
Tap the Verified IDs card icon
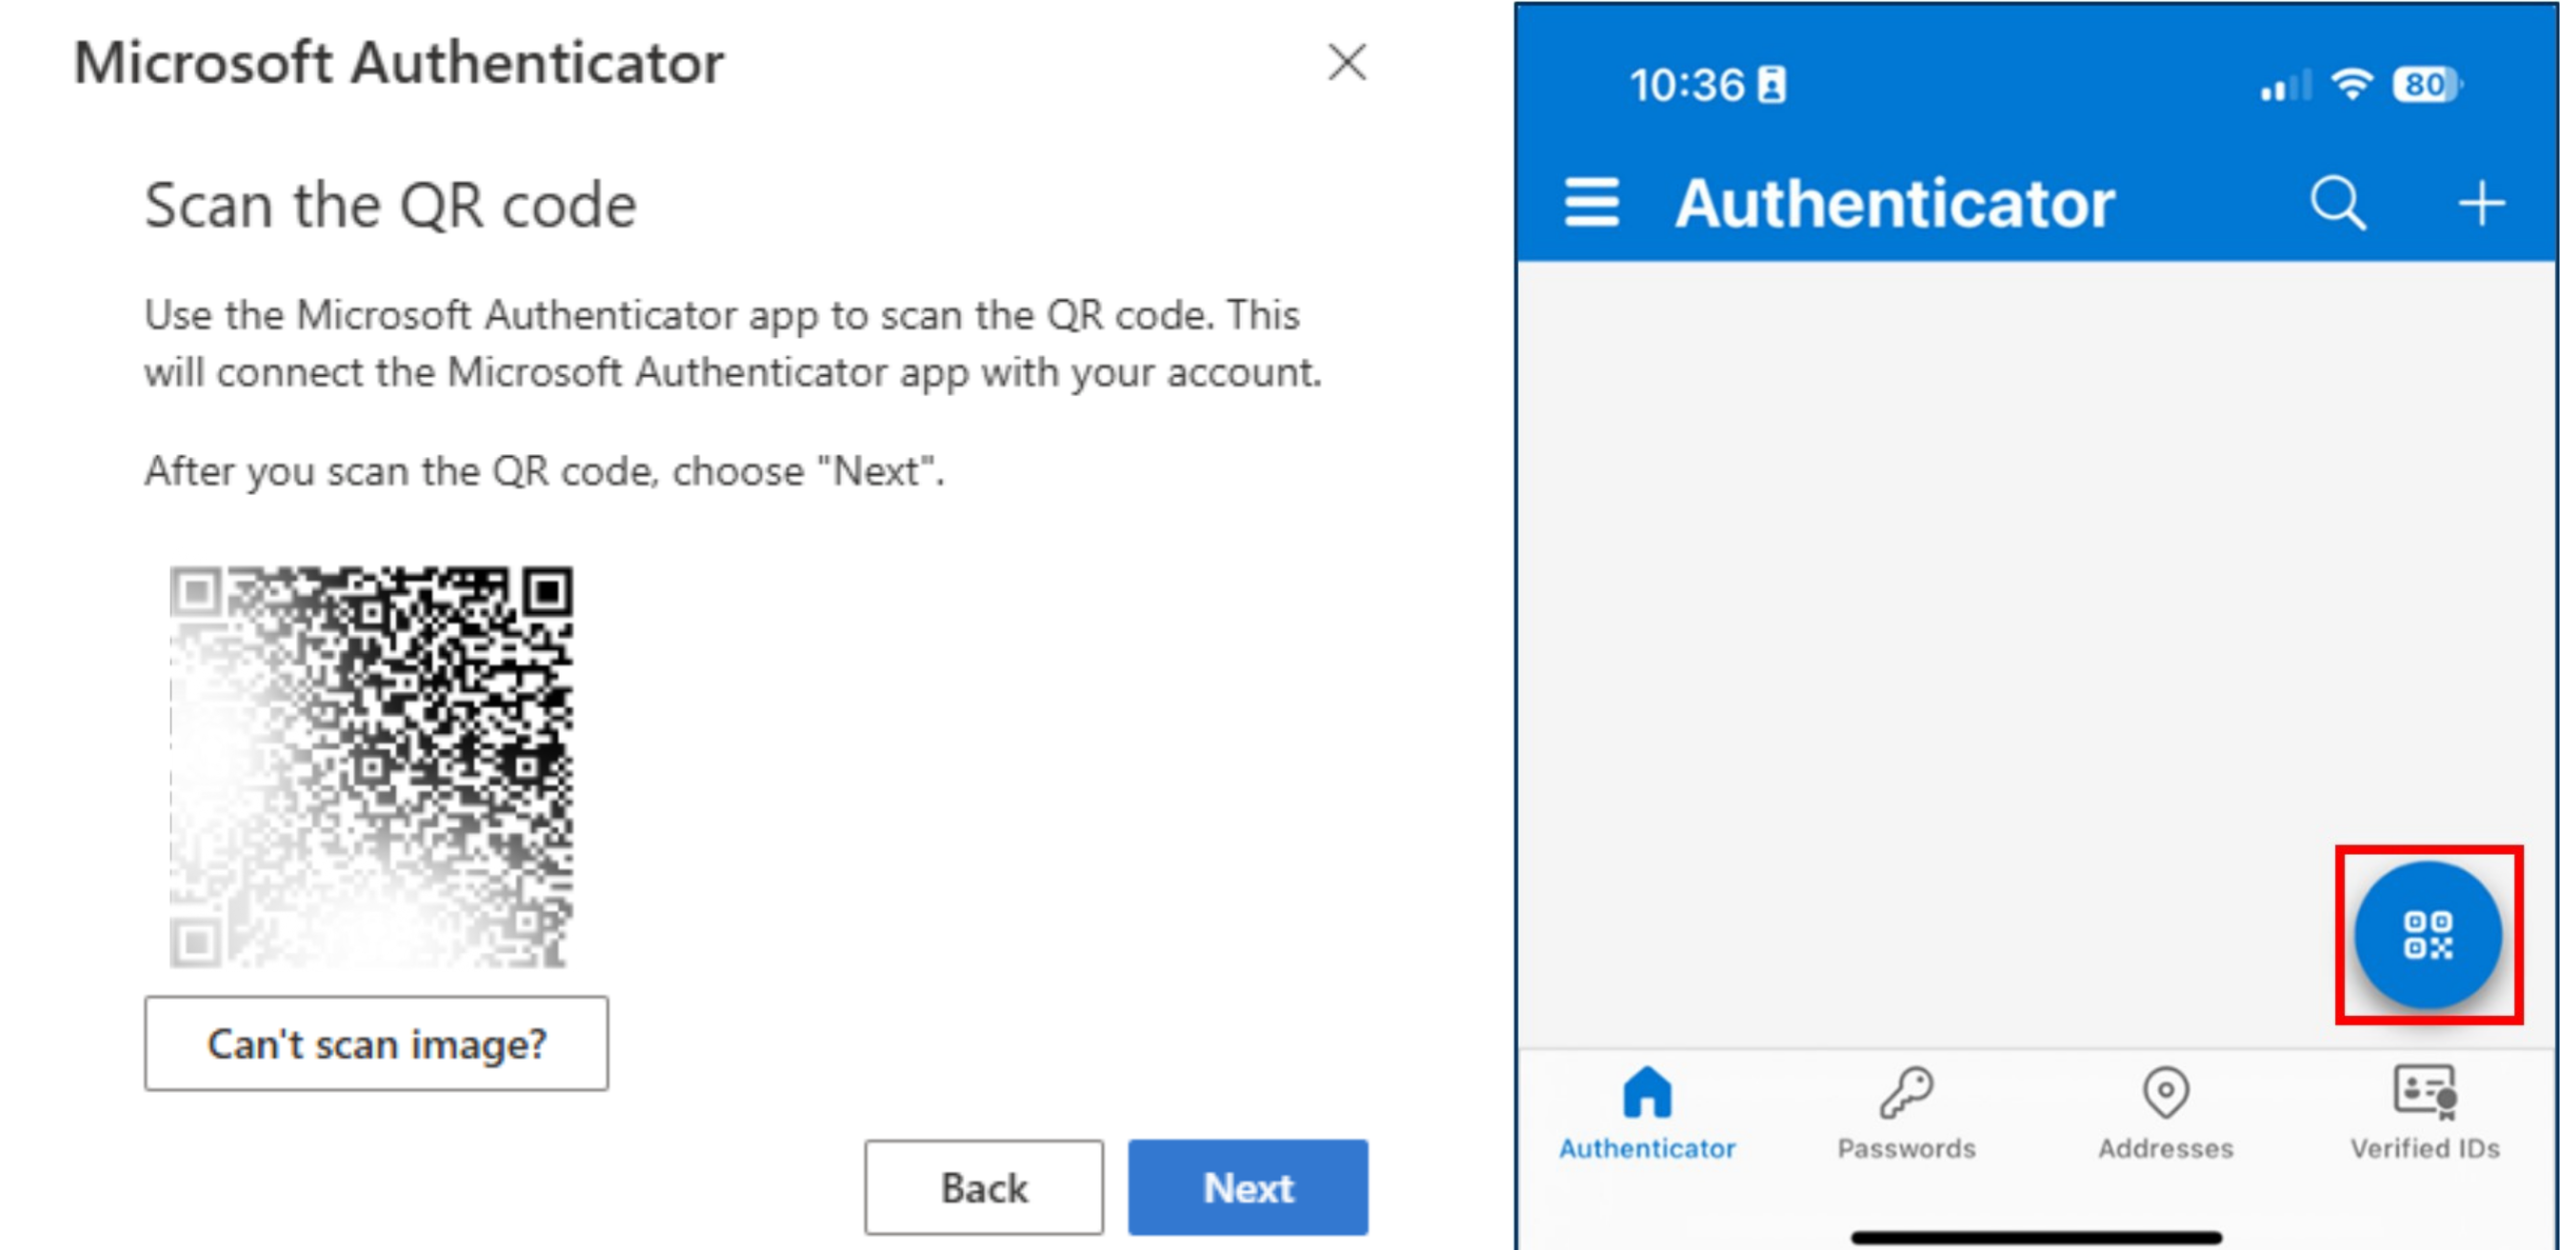tap(2424, 1091)
